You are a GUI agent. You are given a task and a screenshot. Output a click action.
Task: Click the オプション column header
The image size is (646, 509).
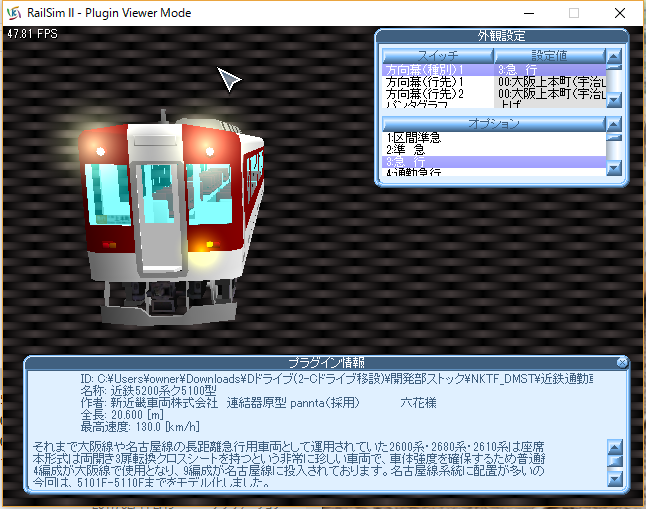pos(494,124)
